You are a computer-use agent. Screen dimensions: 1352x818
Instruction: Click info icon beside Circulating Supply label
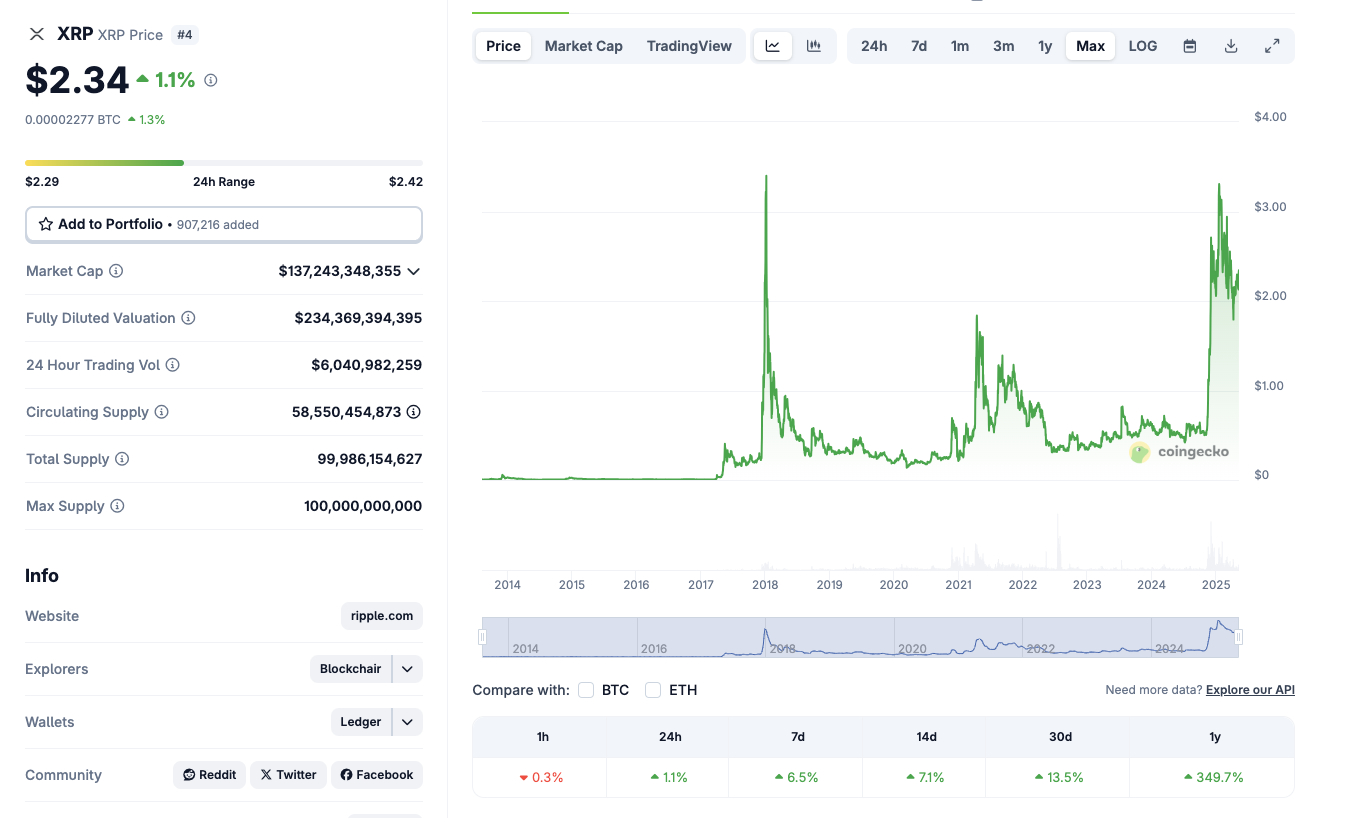pyautogui.click(x=161, y=412)
